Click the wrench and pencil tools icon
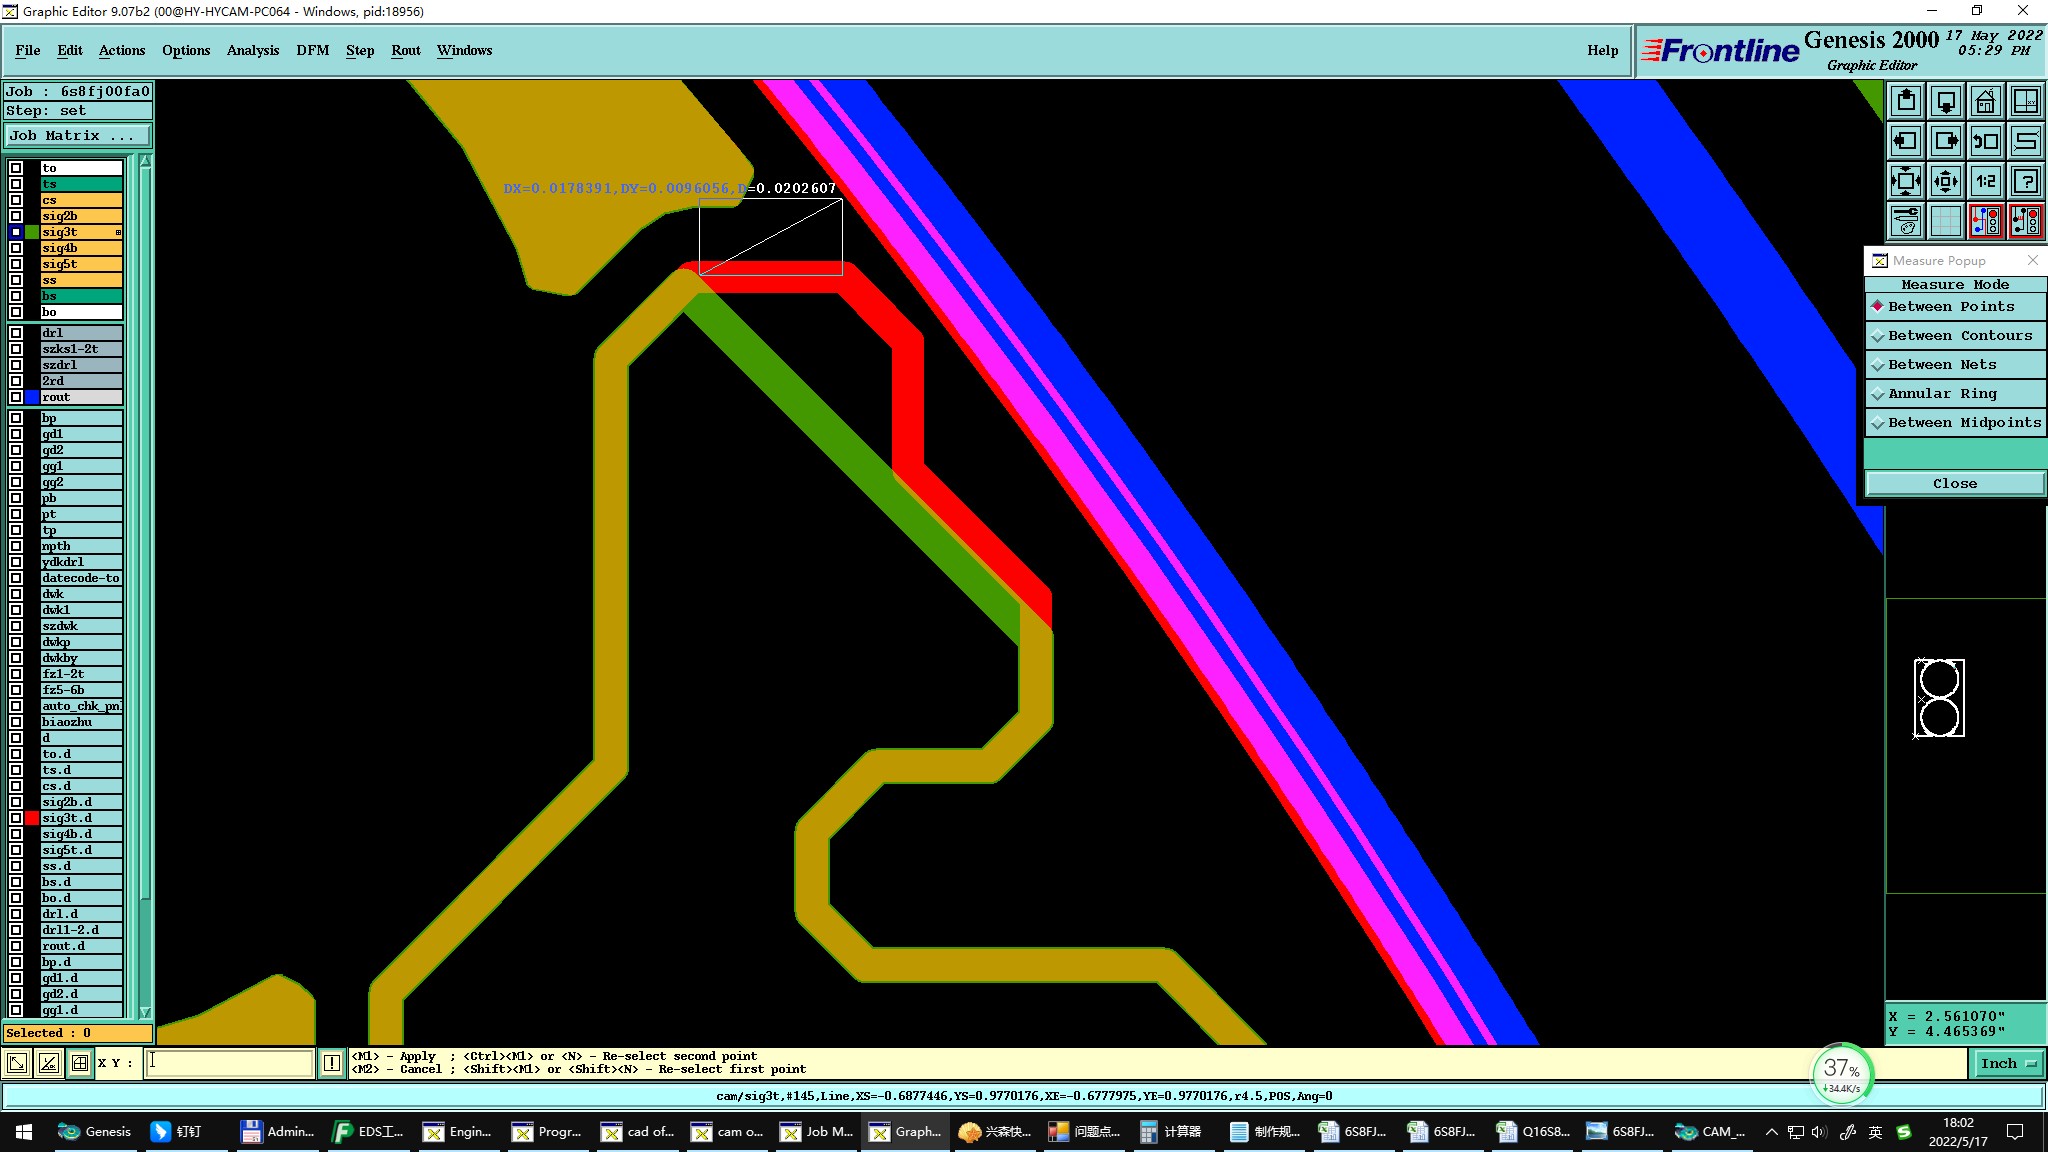This screenshot has width=2048, height=1152. (x=1906, y=221)
